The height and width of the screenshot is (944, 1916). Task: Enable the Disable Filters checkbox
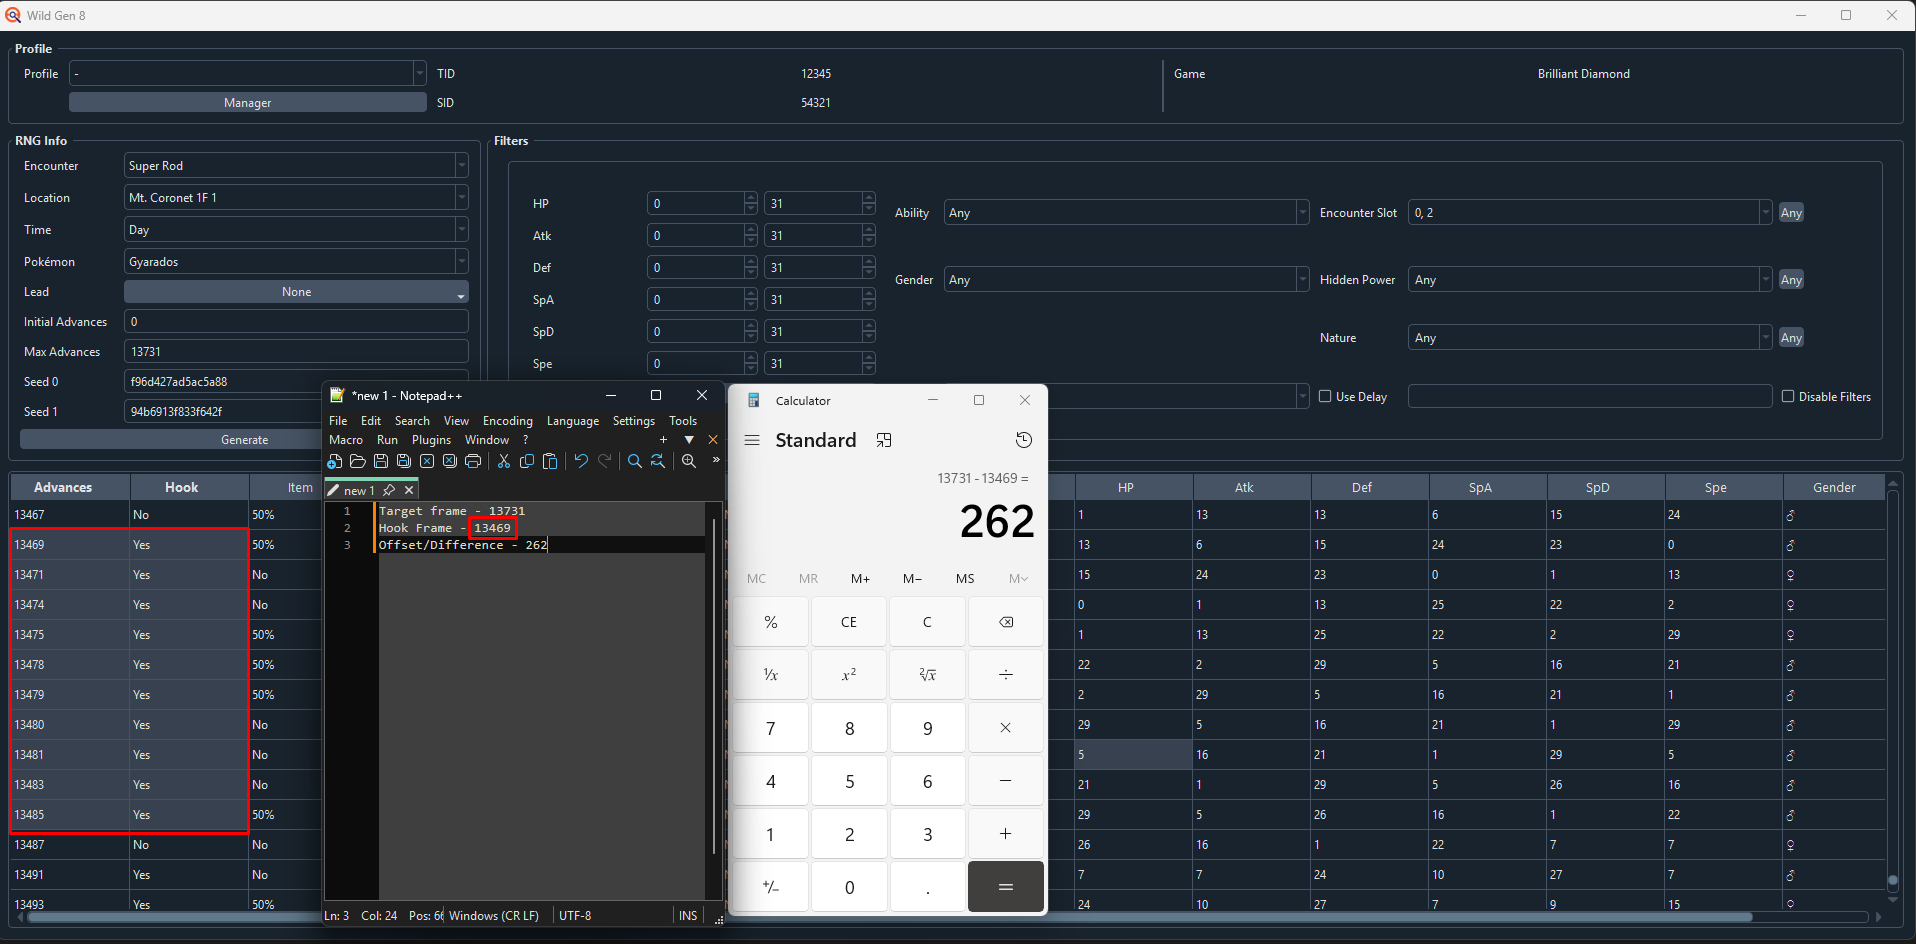click(1788, 396)
